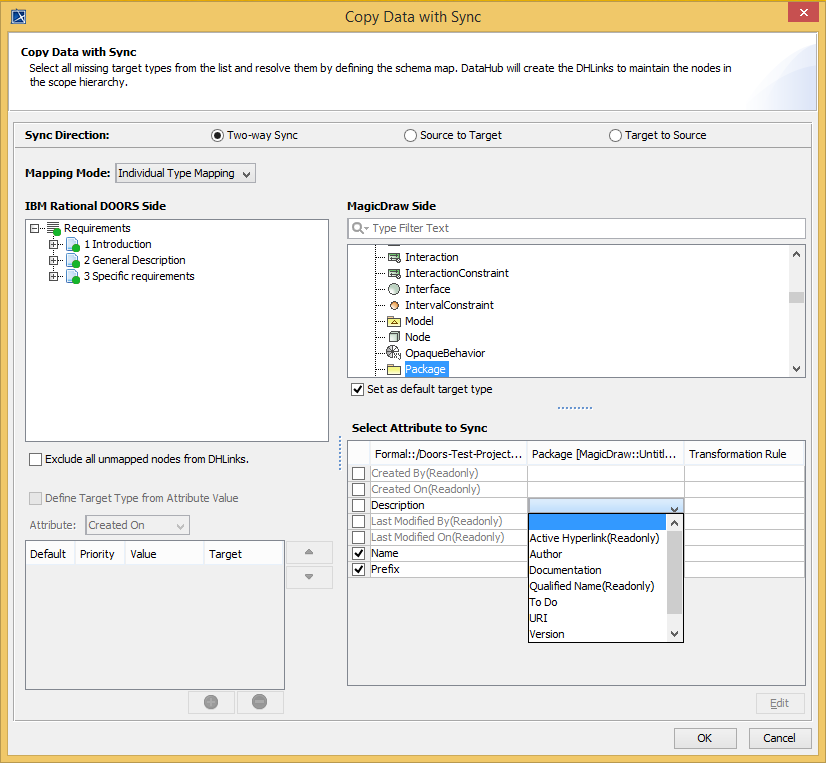The width and height of the screenshot is (826, 763).
Task: Select the InteractionConstraint icon in list
Action: coord(394,273)
